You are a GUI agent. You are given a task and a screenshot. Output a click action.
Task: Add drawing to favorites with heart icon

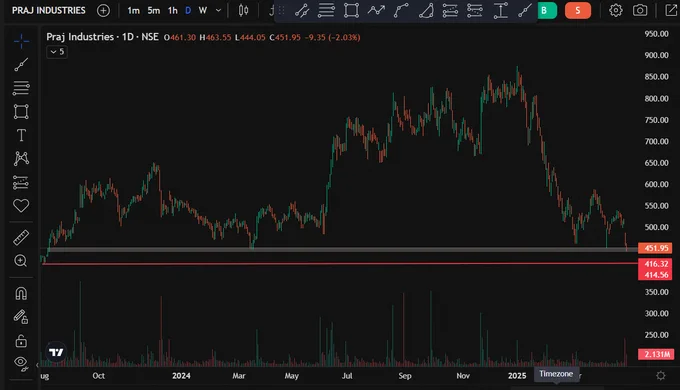21,206
